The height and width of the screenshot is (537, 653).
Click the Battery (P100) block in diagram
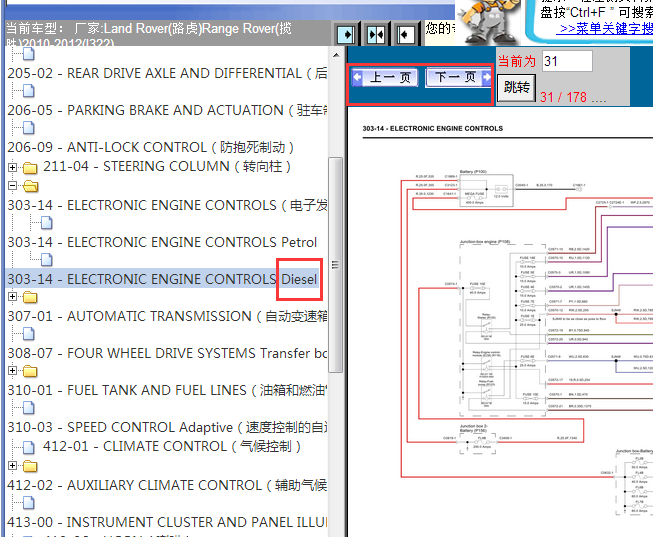[x=486, y=190]
